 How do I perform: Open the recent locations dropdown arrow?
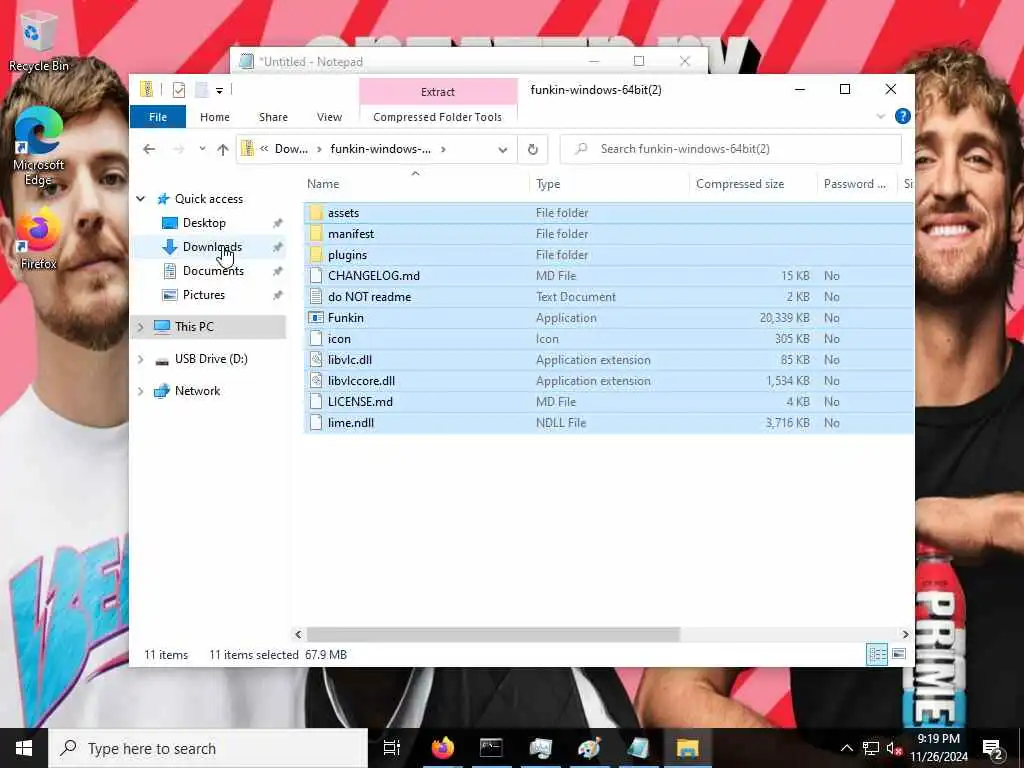point(202,149)
